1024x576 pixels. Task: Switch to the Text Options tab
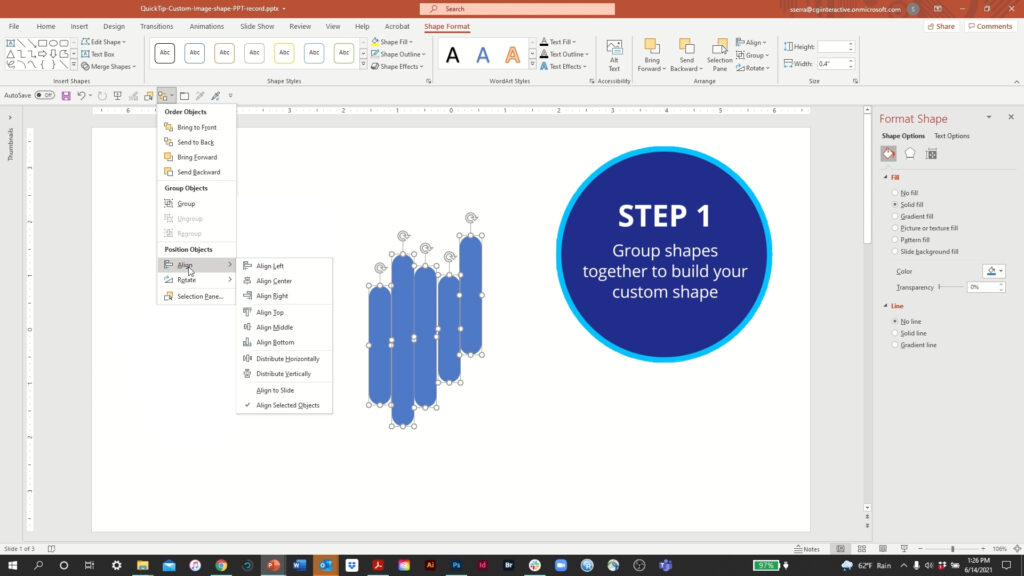[951, 135]
